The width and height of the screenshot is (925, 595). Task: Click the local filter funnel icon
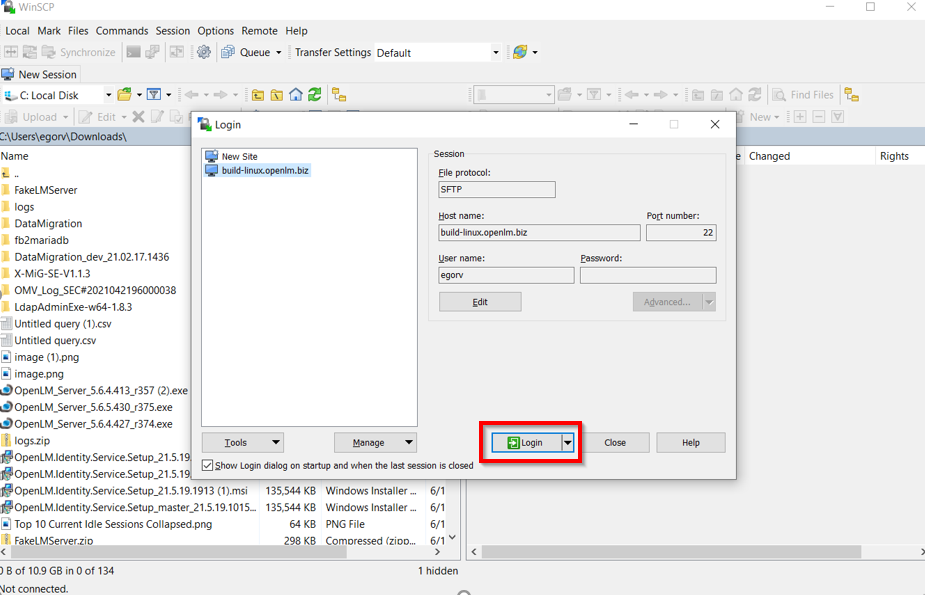(x=154, y=95)
